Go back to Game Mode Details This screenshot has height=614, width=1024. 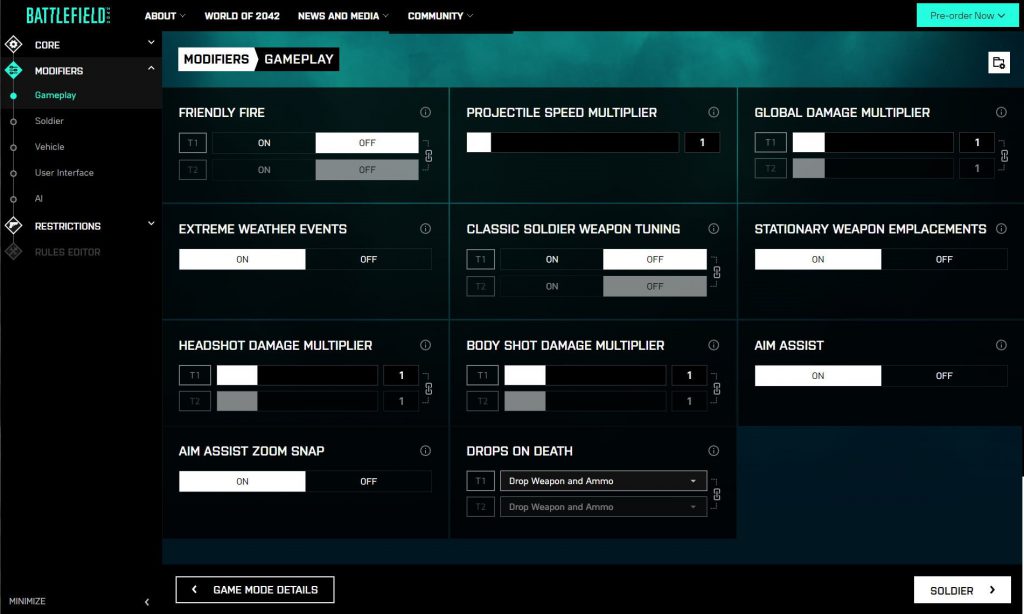point(255,590)
